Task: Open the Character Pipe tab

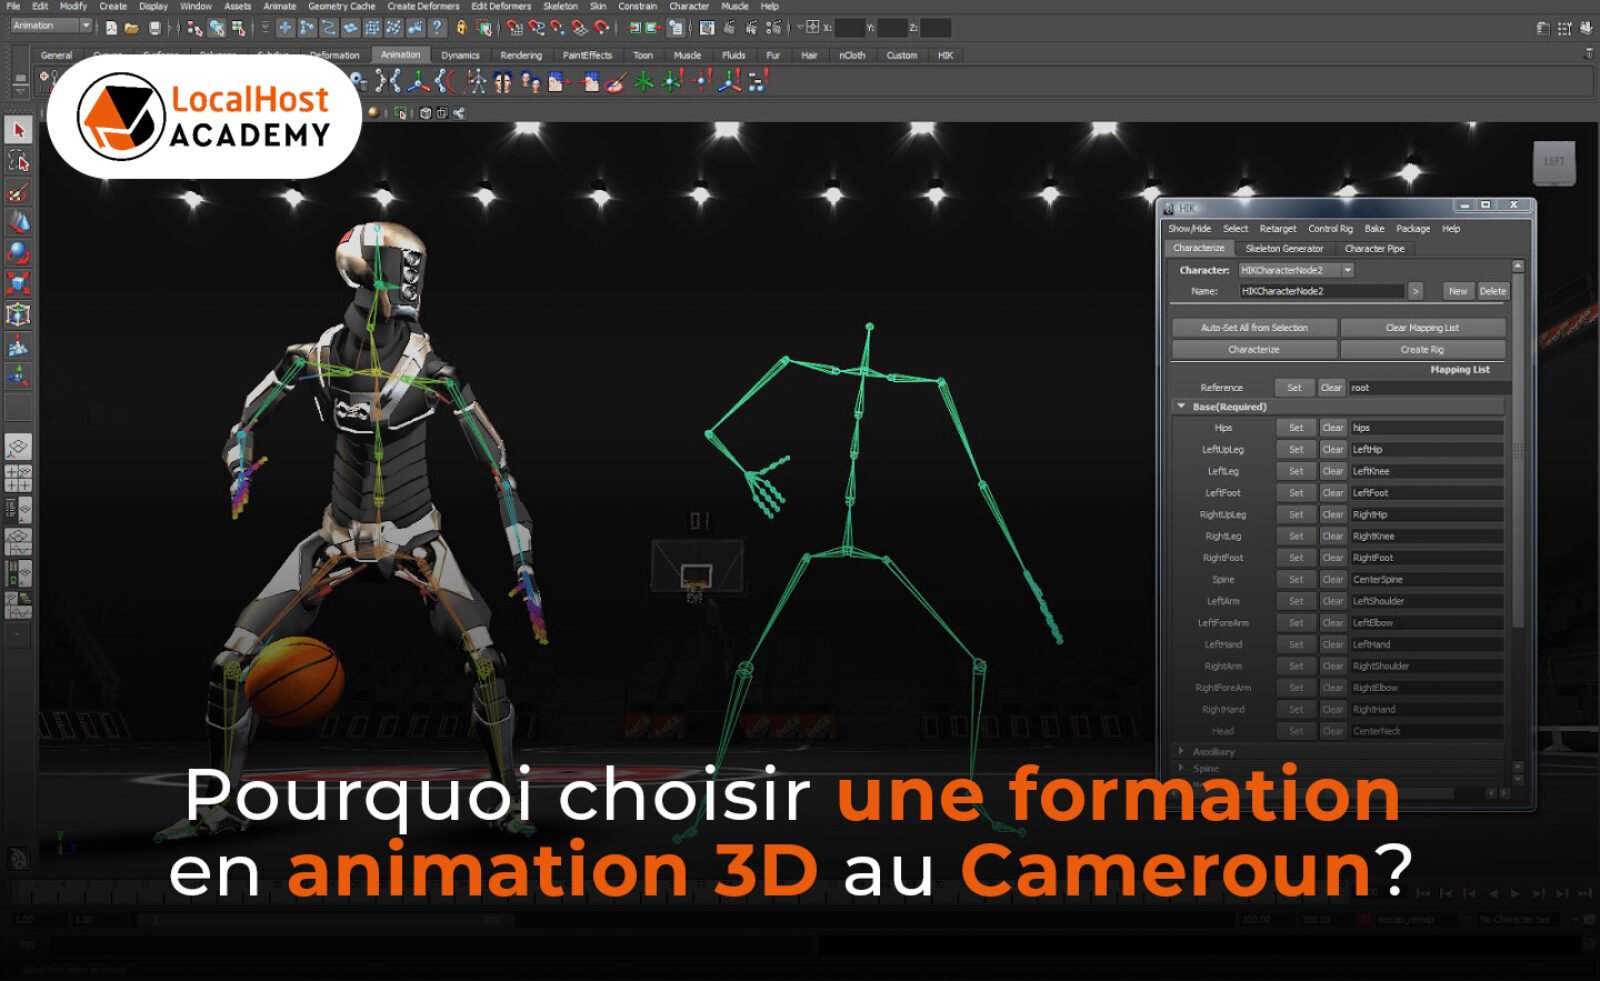Action: tap(1374, 248)
